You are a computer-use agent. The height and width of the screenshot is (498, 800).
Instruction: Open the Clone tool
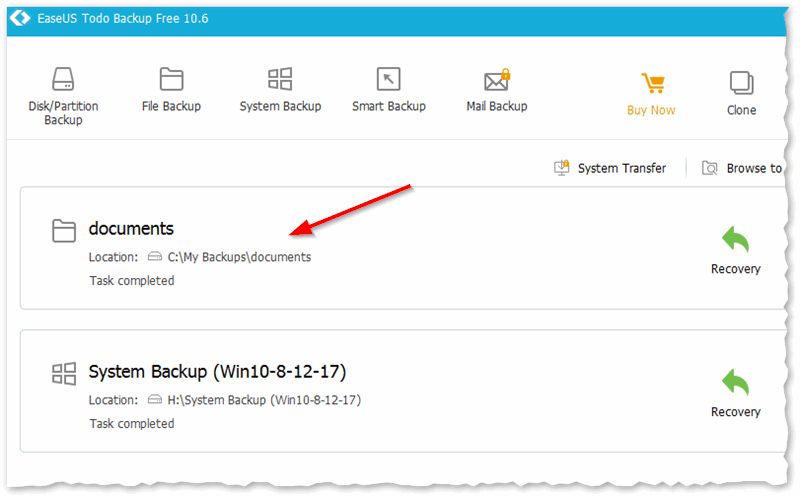[741, 94]
